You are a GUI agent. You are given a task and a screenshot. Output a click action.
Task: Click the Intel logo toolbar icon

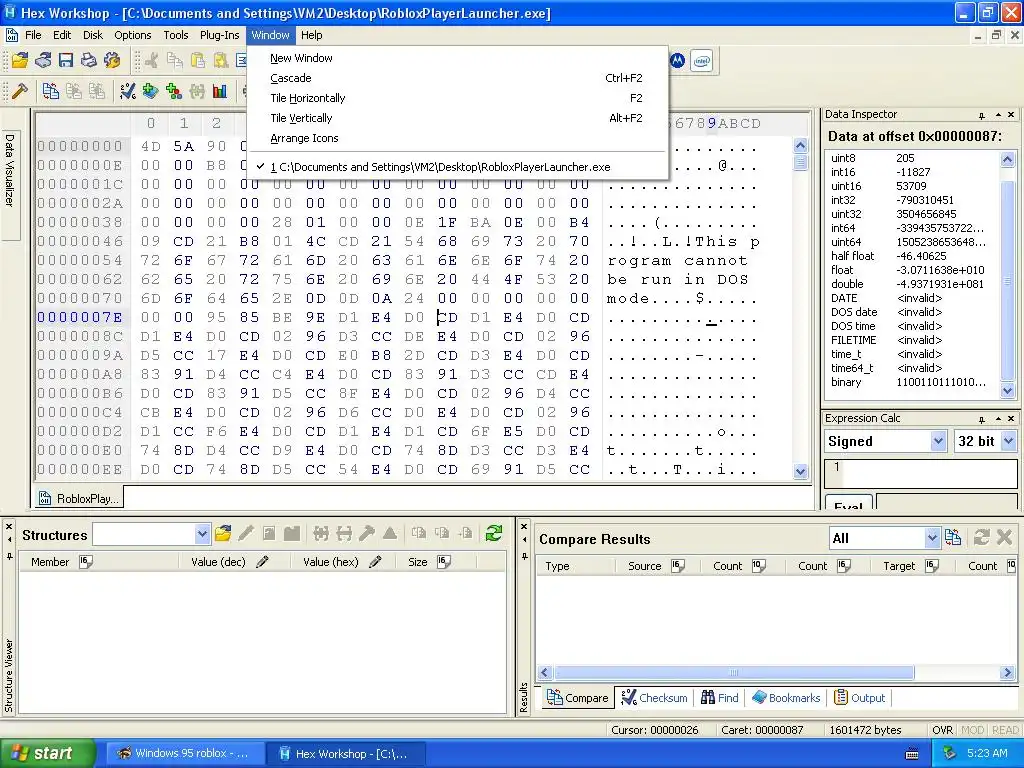701,61
